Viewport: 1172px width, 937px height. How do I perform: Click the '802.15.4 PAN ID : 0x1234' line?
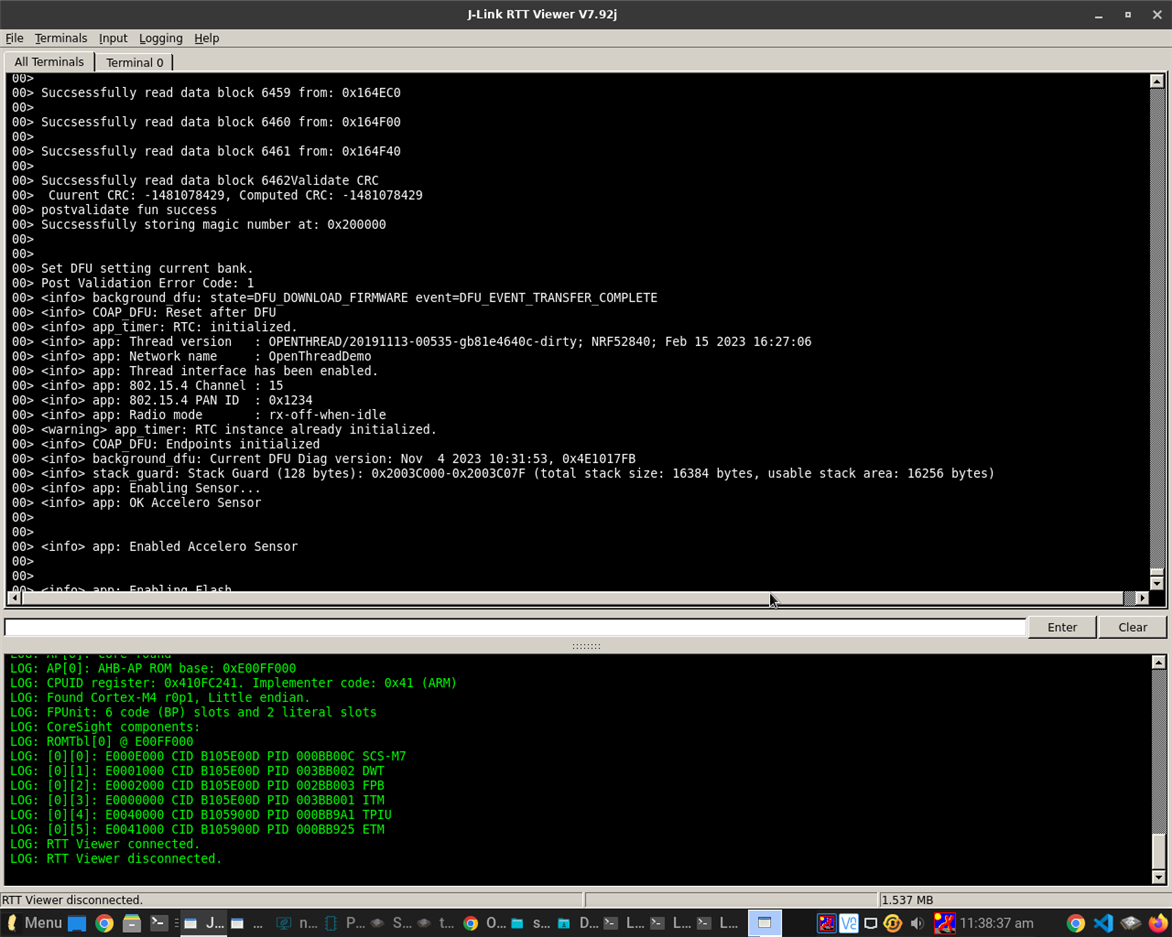point(176,401)
